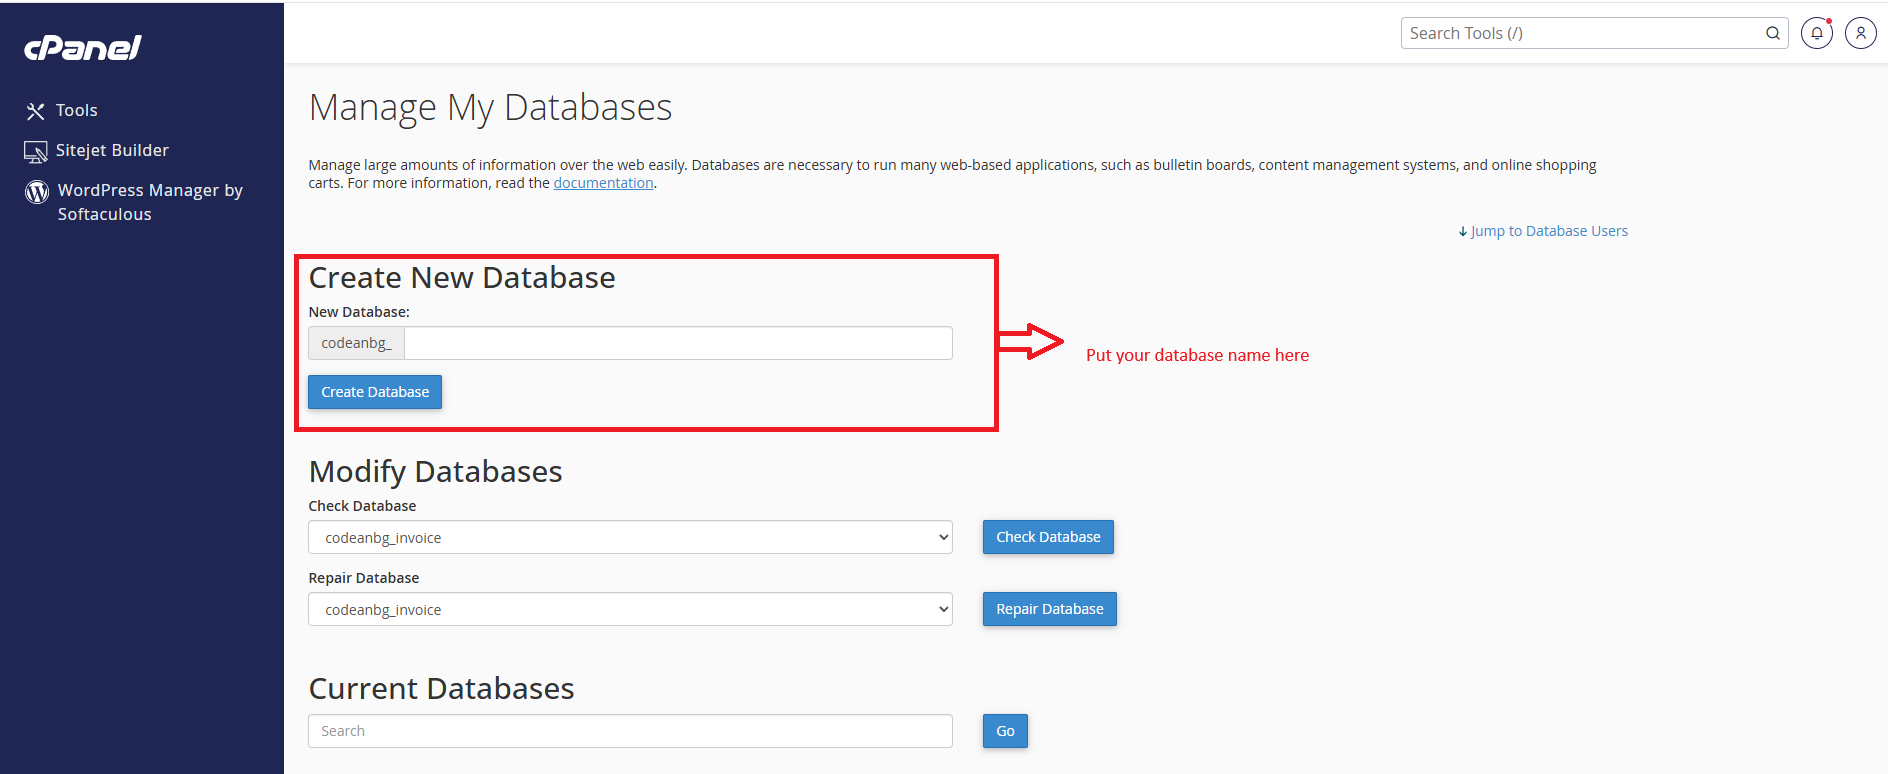This screenshot has height=774, width=1888.
Task: Open the documentation link
Action: point(603,183)
